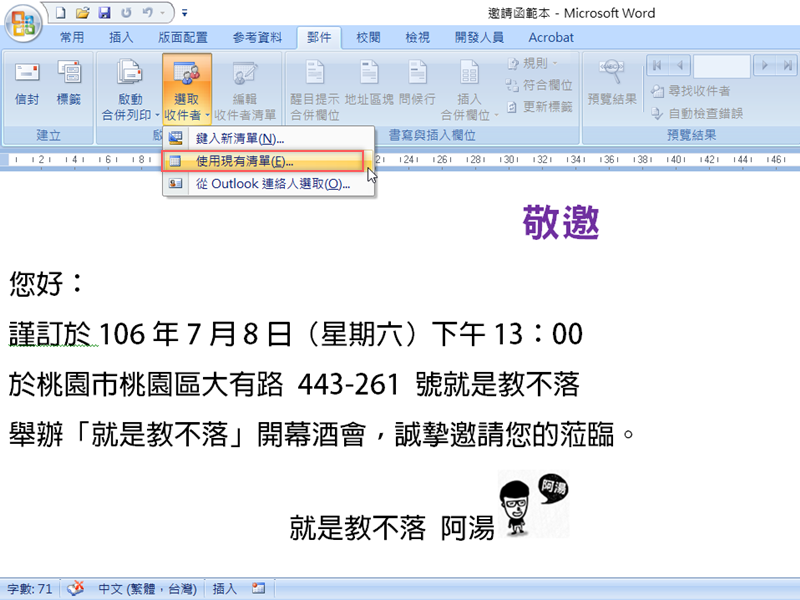
Task: Click the 預覽結果 button
Action: 612,82
